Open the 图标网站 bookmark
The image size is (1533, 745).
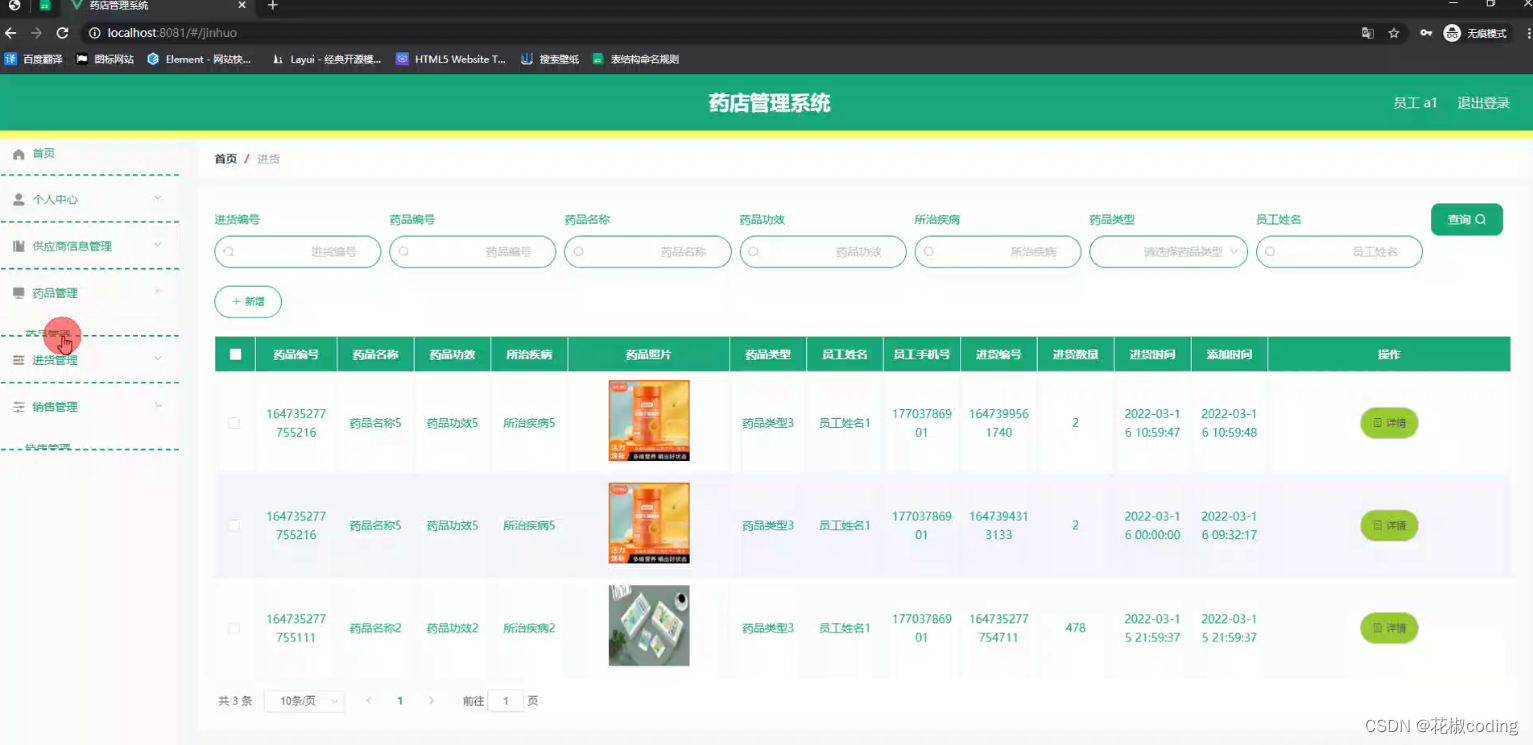point(105,59)
